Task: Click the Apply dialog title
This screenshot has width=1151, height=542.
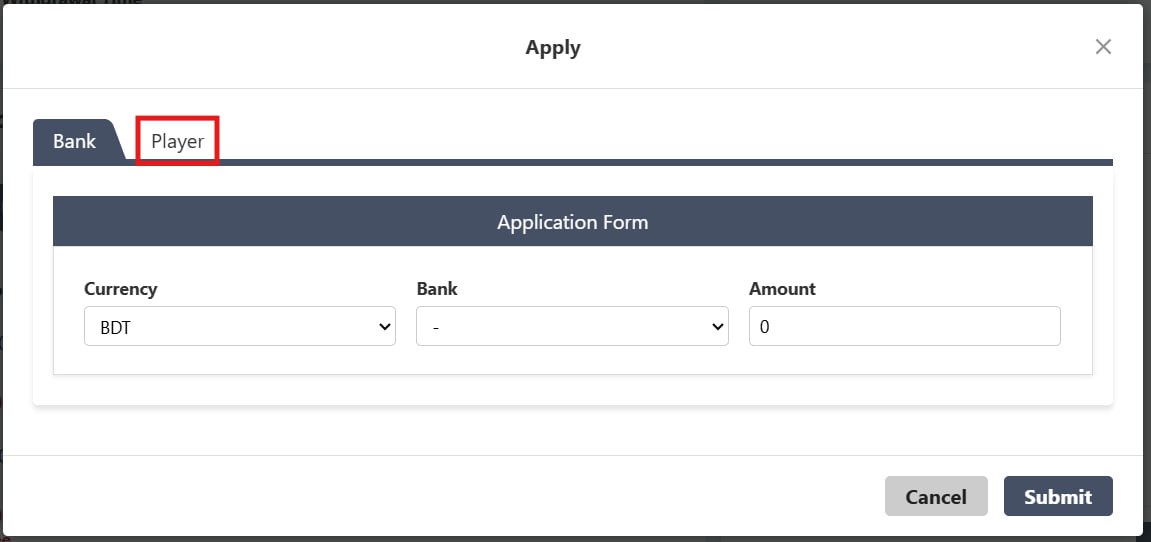Action: coord(553,47)
